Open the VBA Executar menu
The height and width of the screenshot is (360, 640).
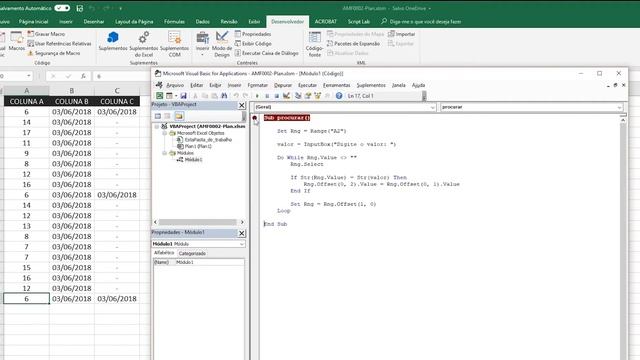click(307, 85)
